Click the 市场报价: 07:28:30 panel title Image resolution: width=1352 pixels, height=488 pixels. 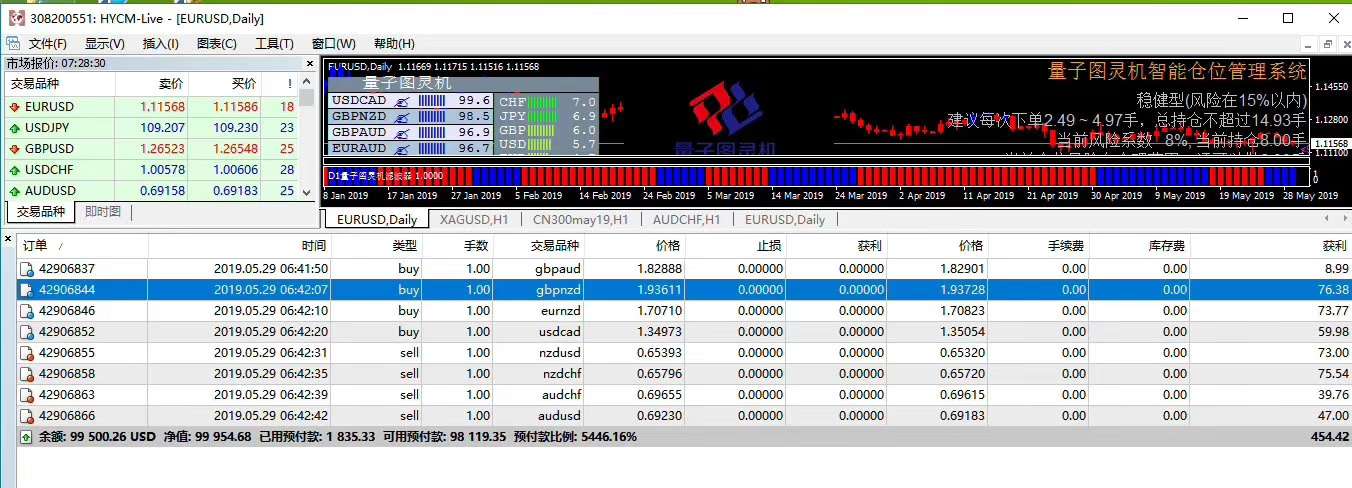coord(57,63)
